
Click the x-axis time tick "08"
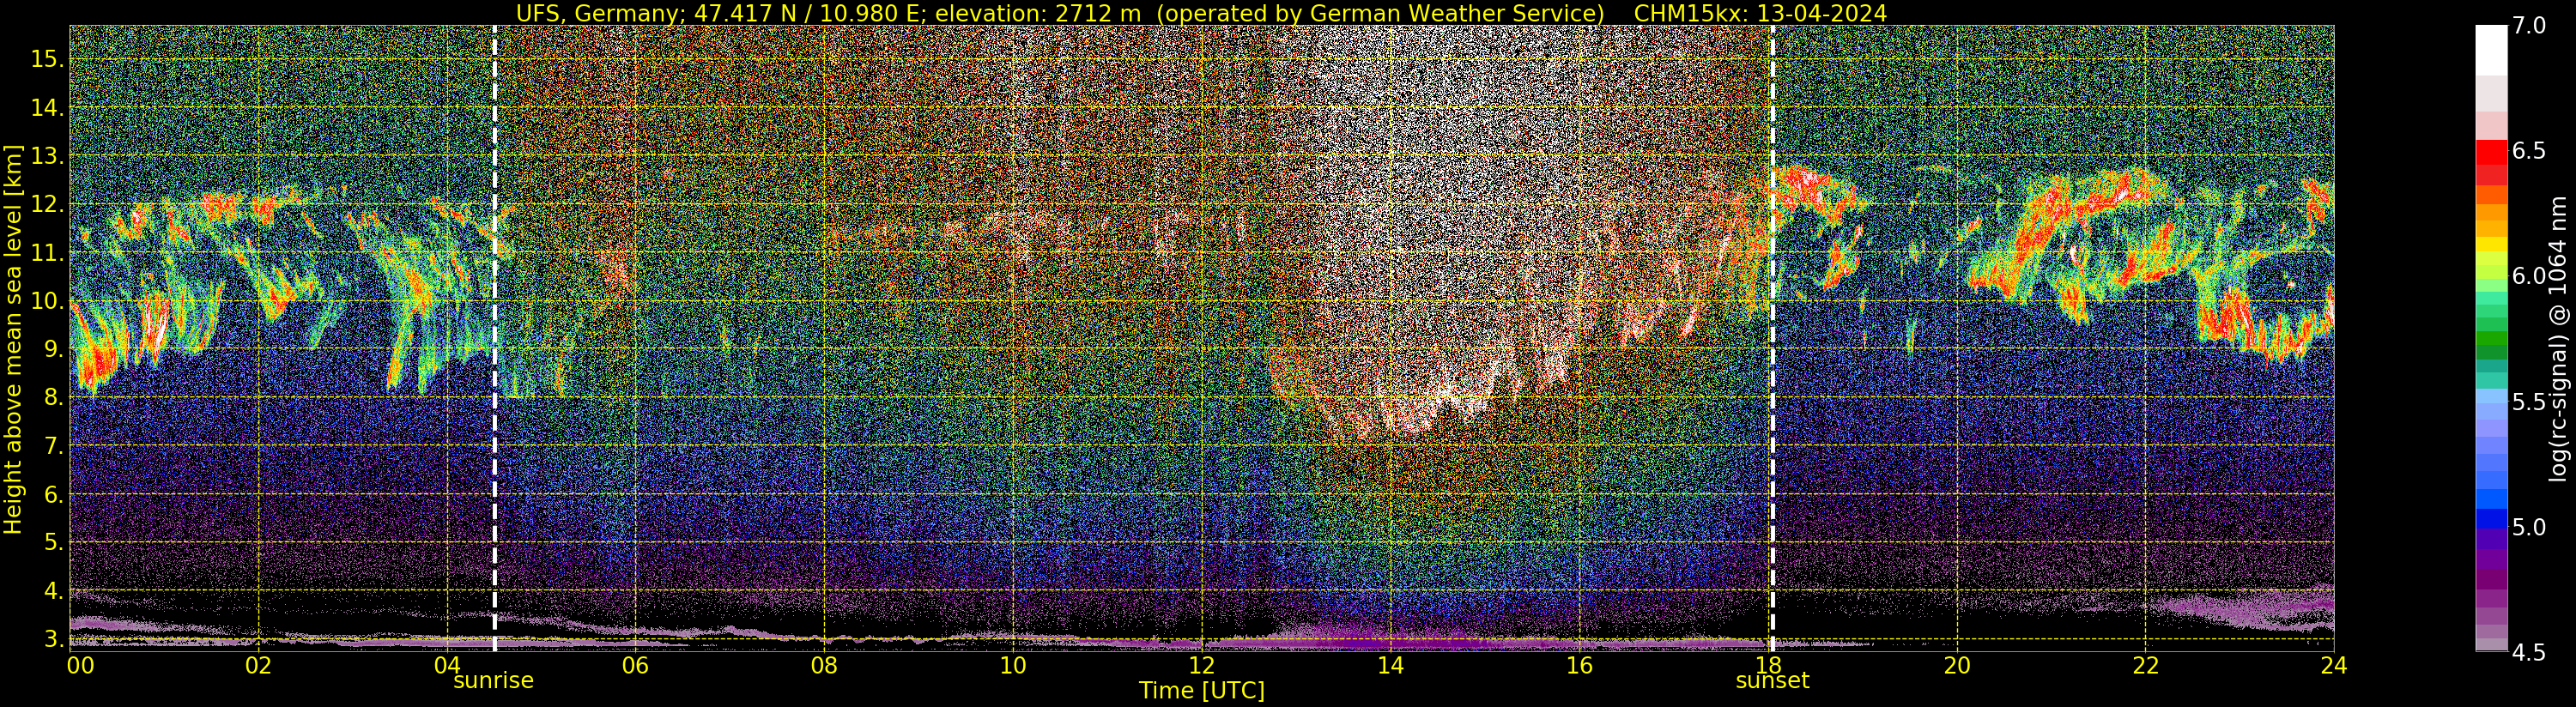click(x=824, y=665)
